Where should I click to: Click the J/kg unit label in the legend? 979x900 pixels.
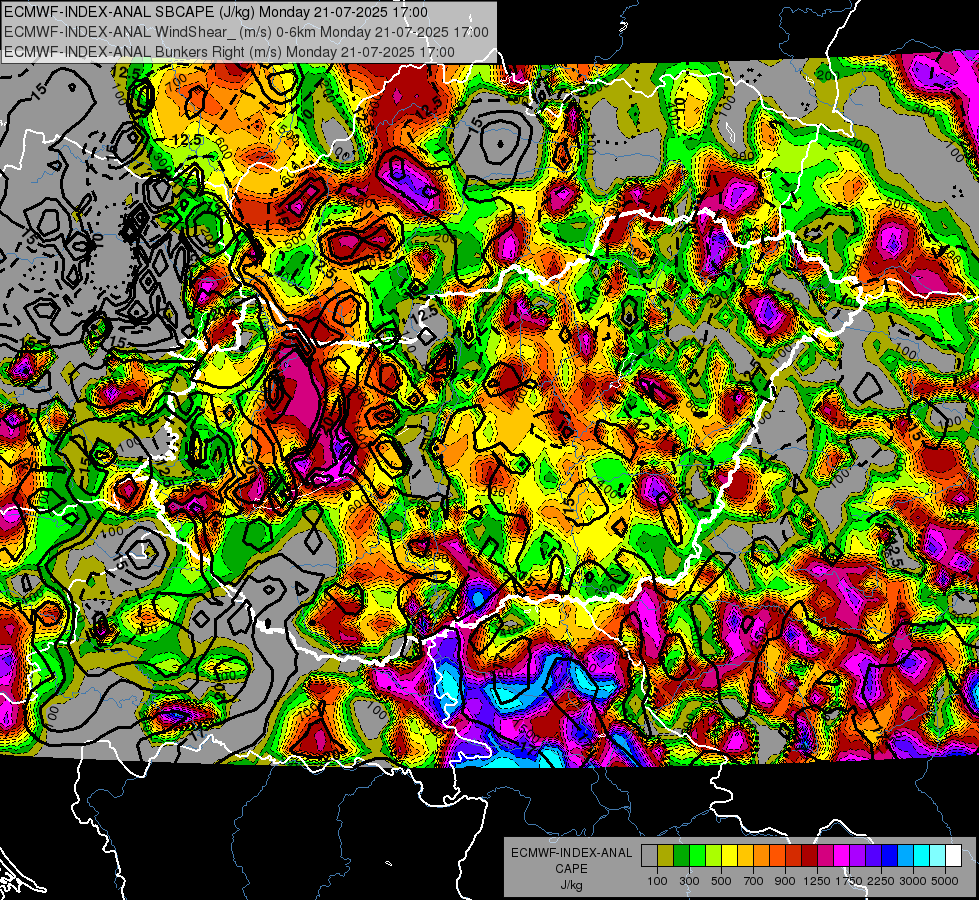click(x=571, y=885)
